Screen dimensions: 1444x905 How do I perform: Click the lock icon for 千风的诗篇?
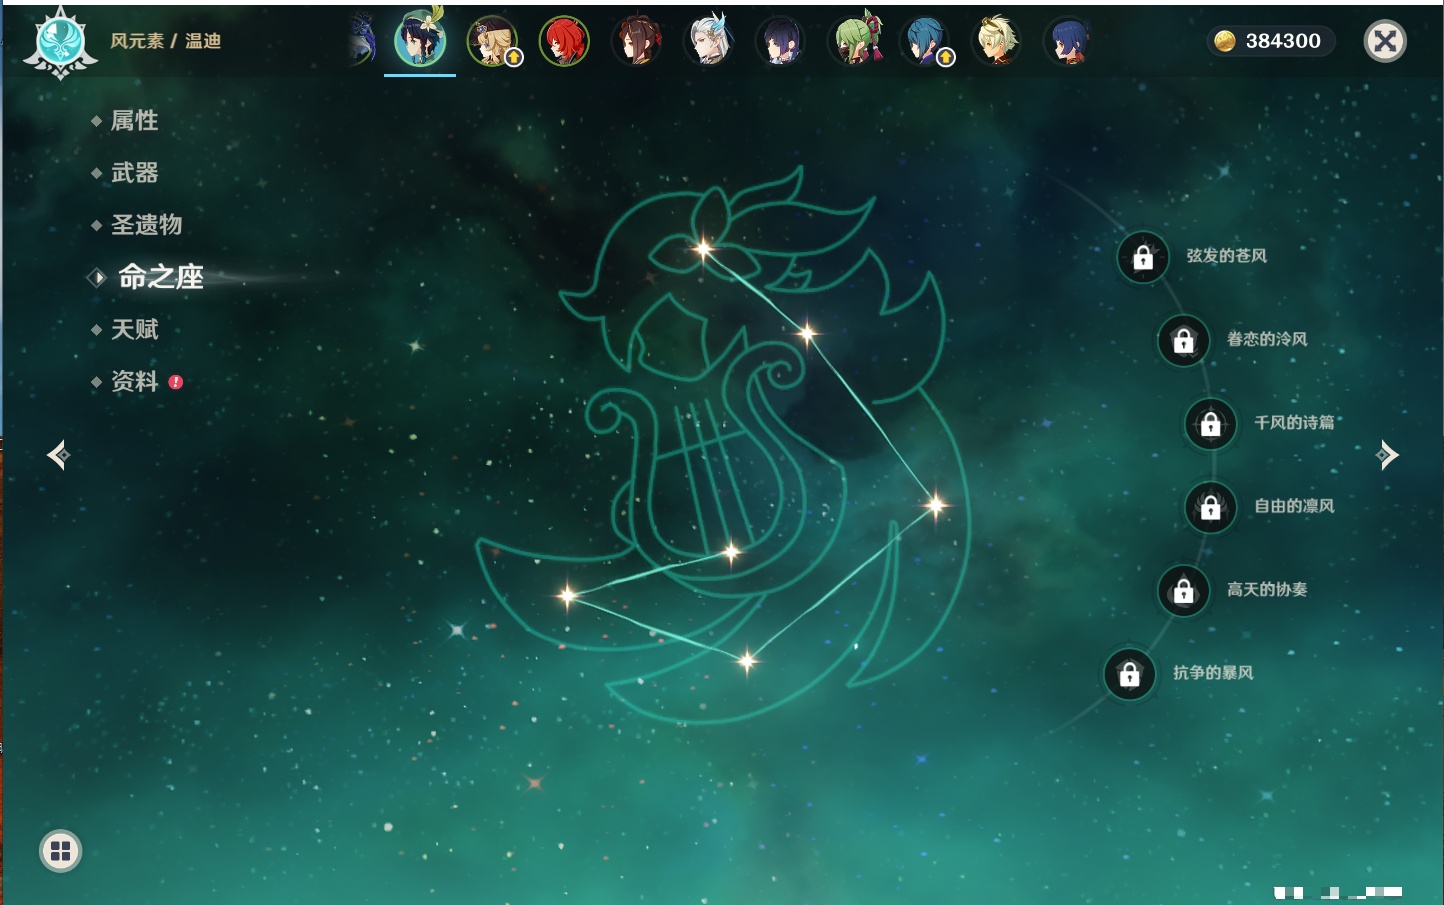point(1211,424)
